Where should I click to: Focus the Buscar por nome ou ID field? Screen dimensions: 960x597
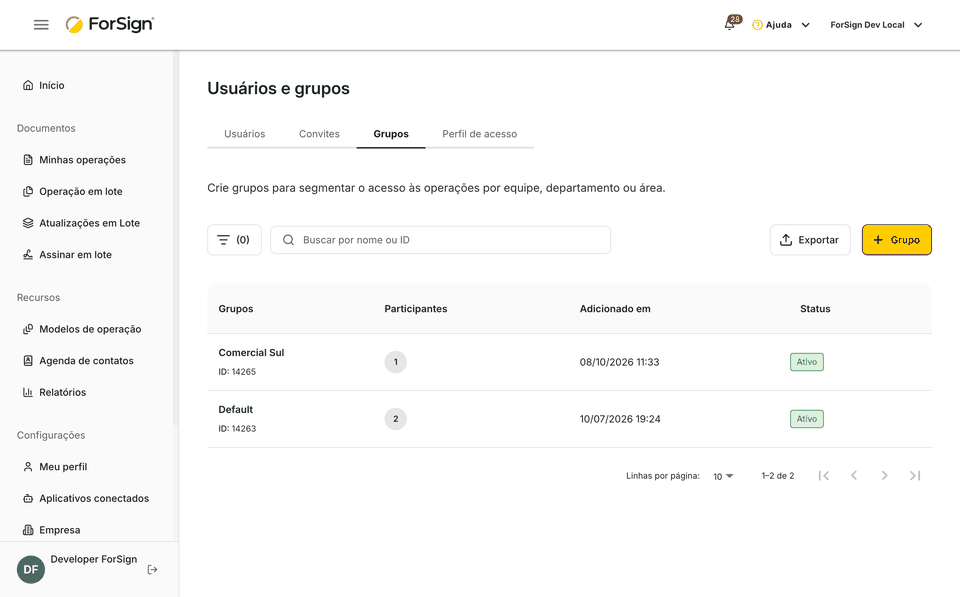(x=440, y=240)
